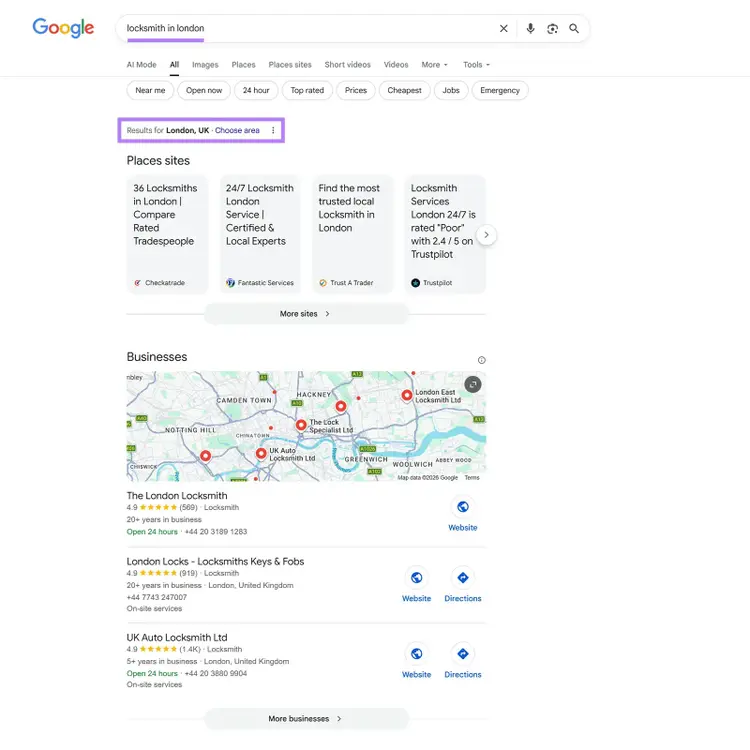Apply the Cheapest filter chip

point(404,90)
